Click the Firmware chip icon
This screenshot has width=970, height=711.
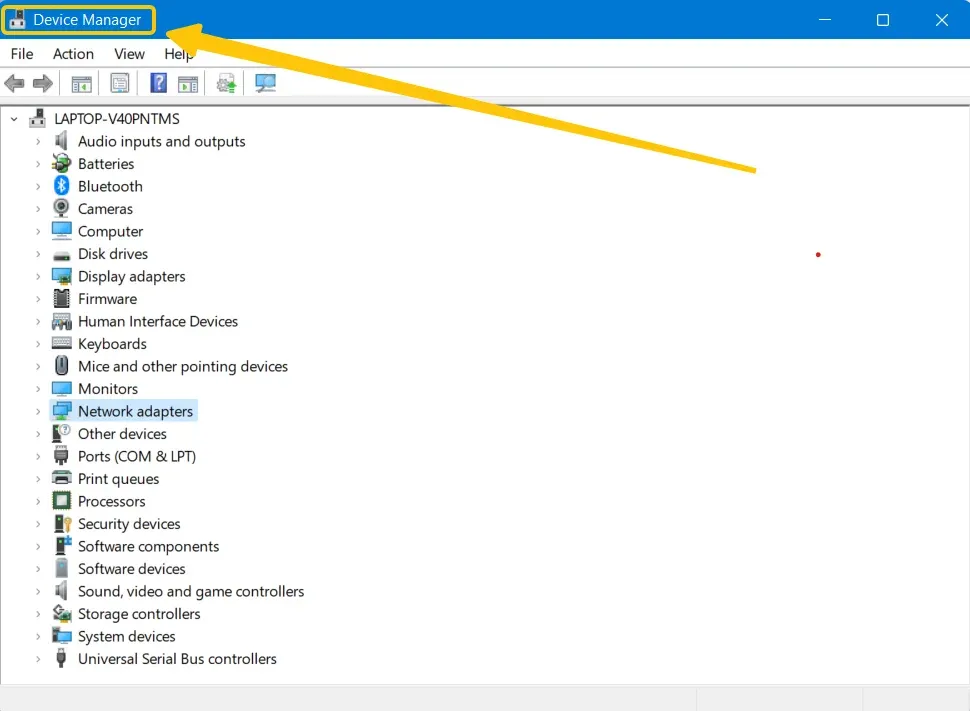(61, 298)
